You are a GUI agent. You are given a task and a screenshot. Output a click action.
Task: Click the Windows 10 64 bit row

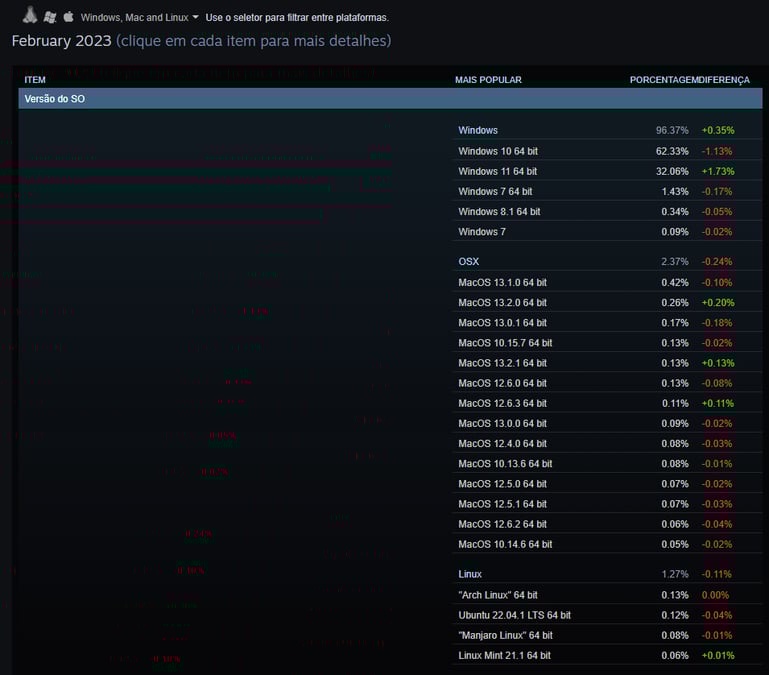607,151
